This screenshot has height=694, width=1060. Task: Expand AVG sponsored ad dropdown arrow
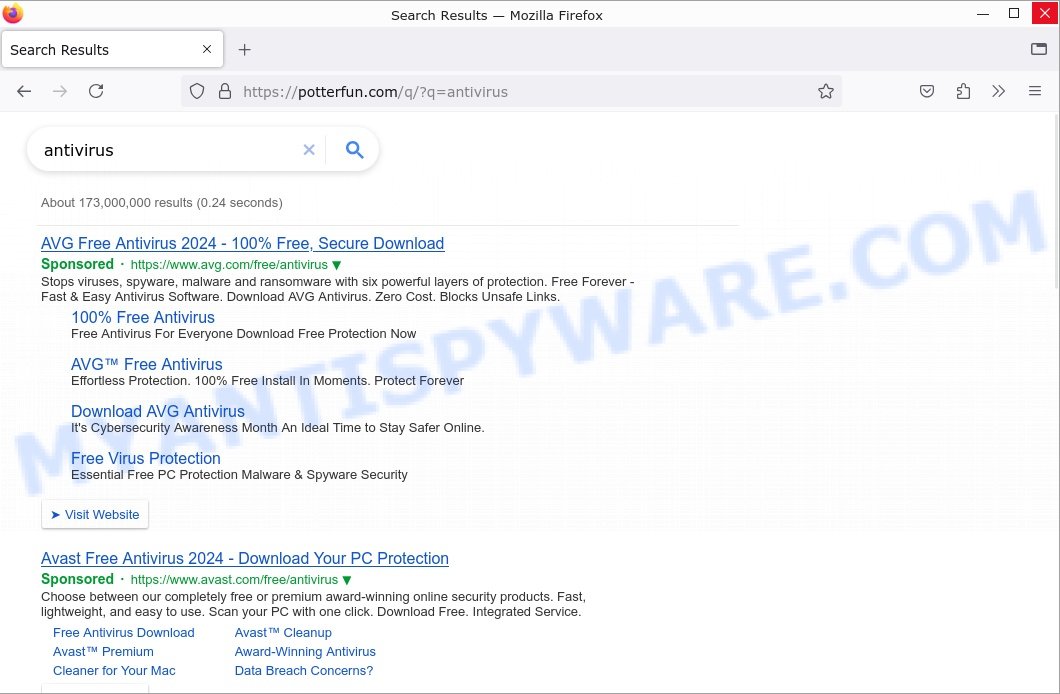pyautogui.click(x=337, y=265)
